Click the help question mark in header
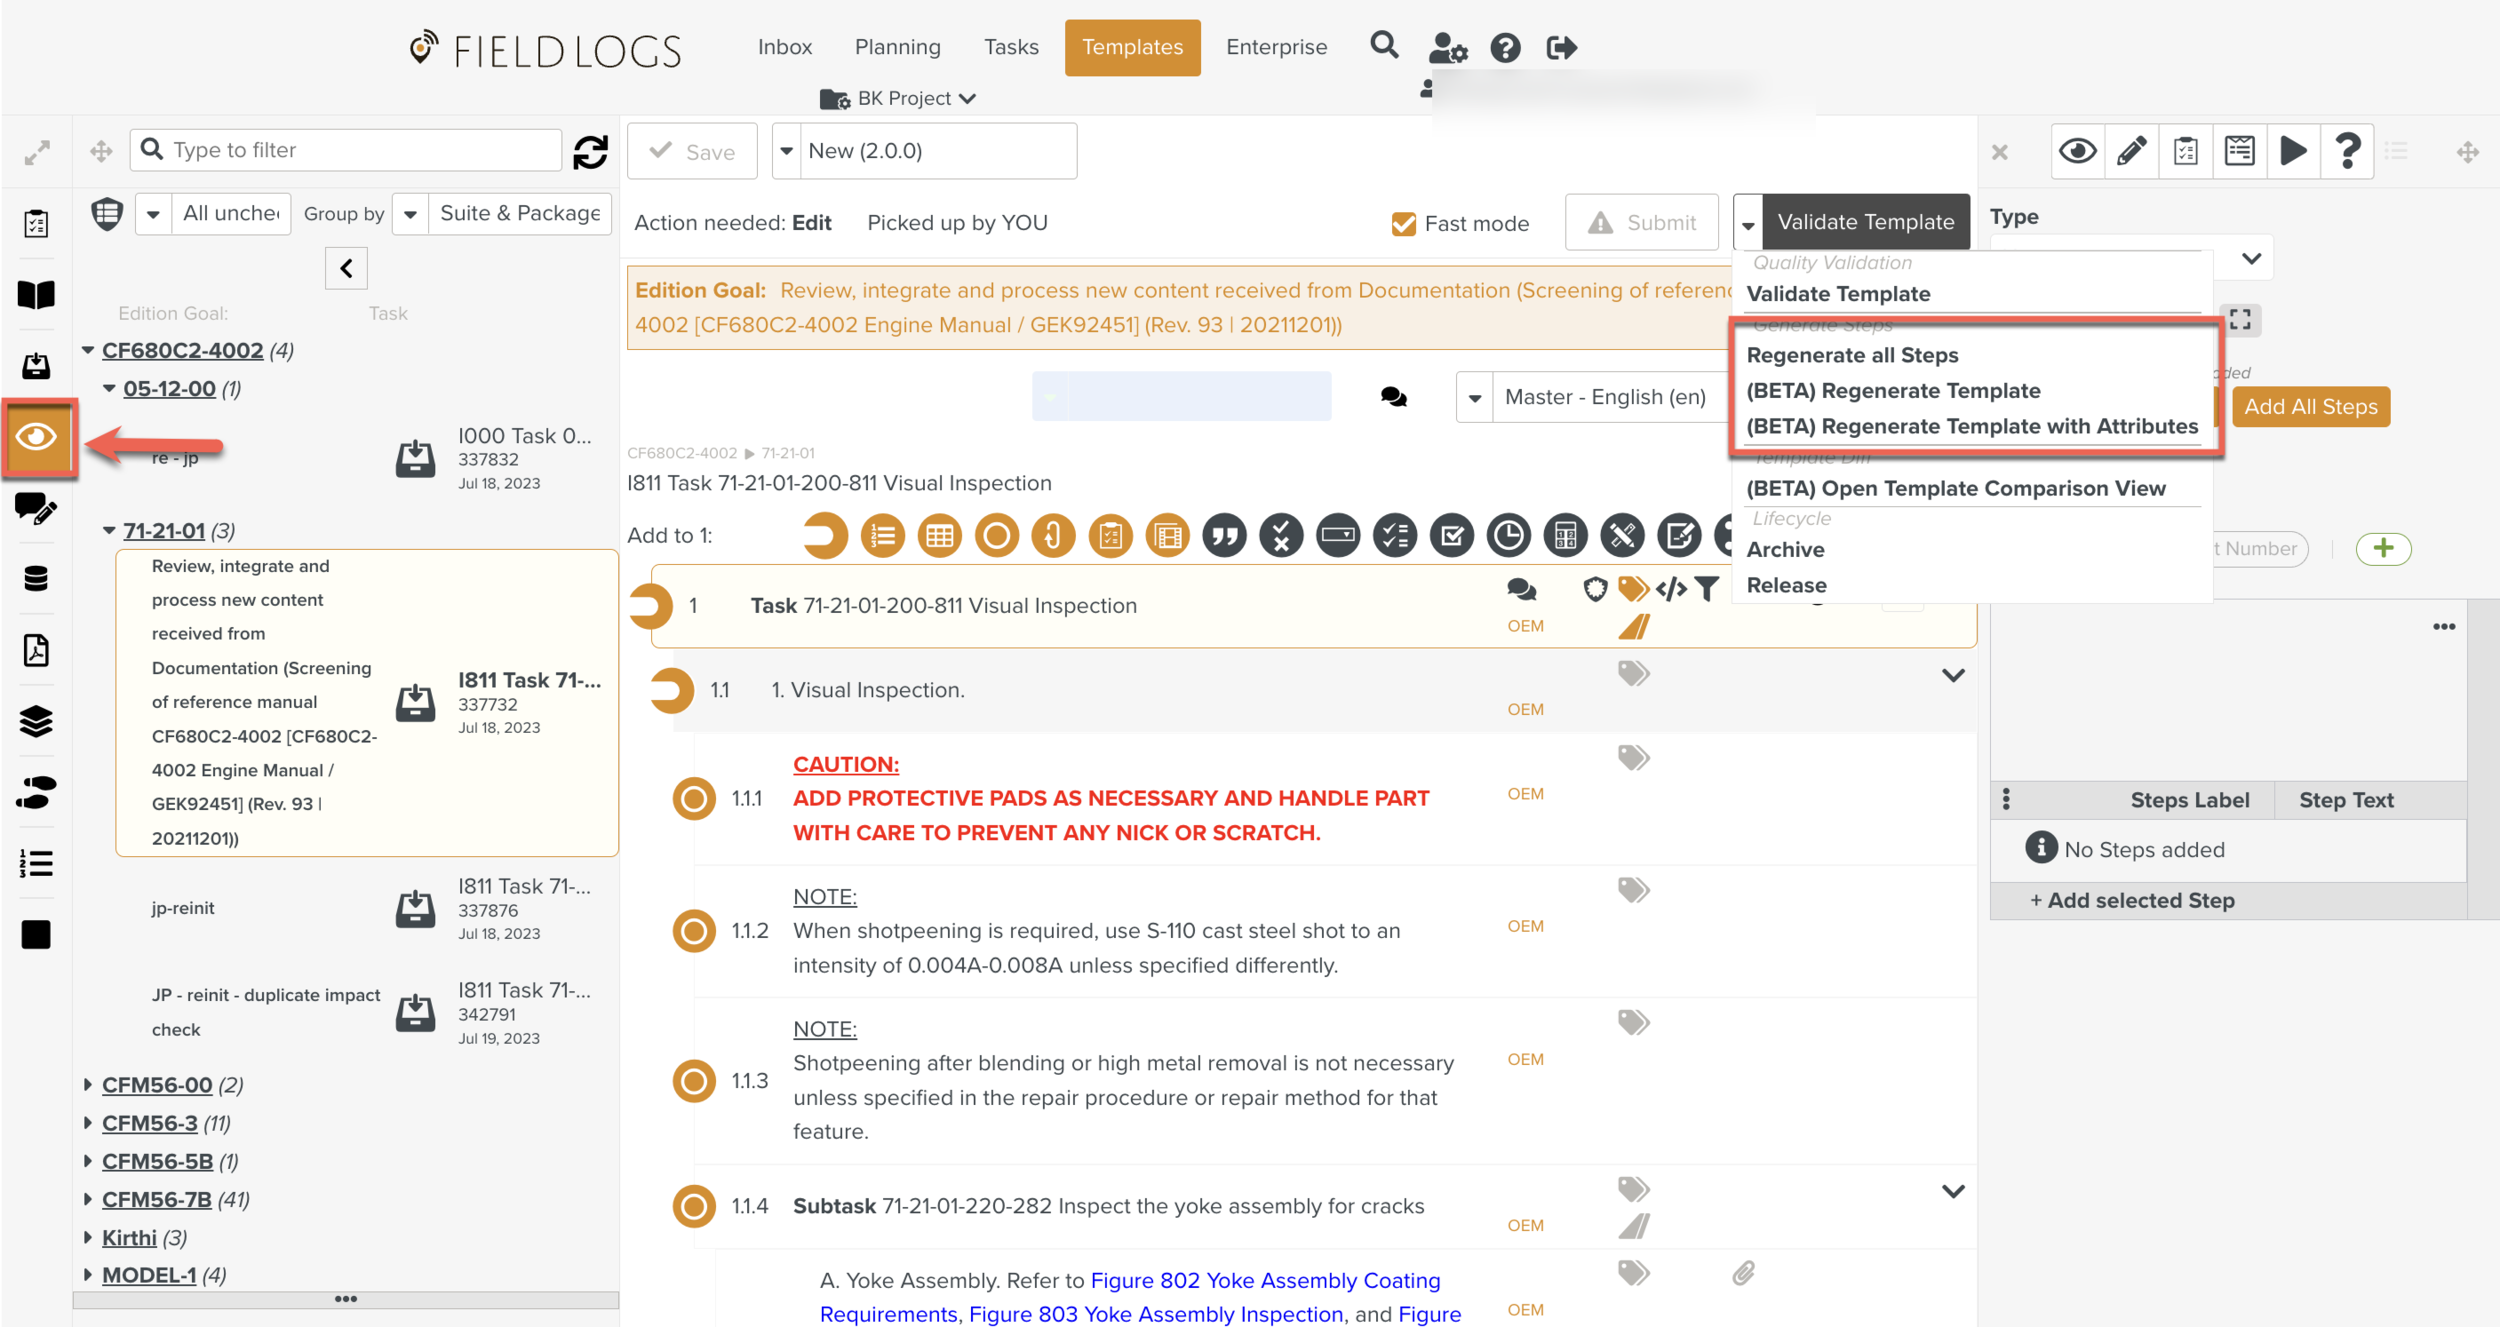The image size is (2500, 1327). click(x=1505, y=47)
